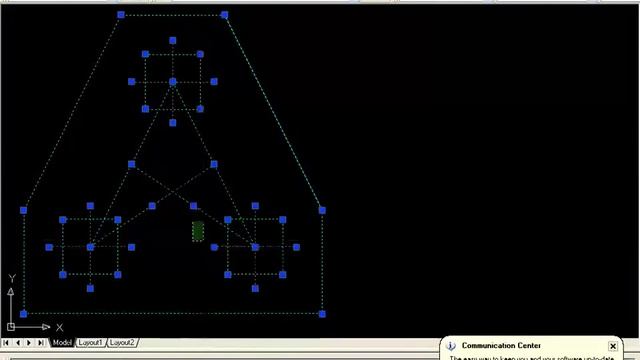Select the top-left grip of outer polygon
640x360 pixels.
click(121, 15)
